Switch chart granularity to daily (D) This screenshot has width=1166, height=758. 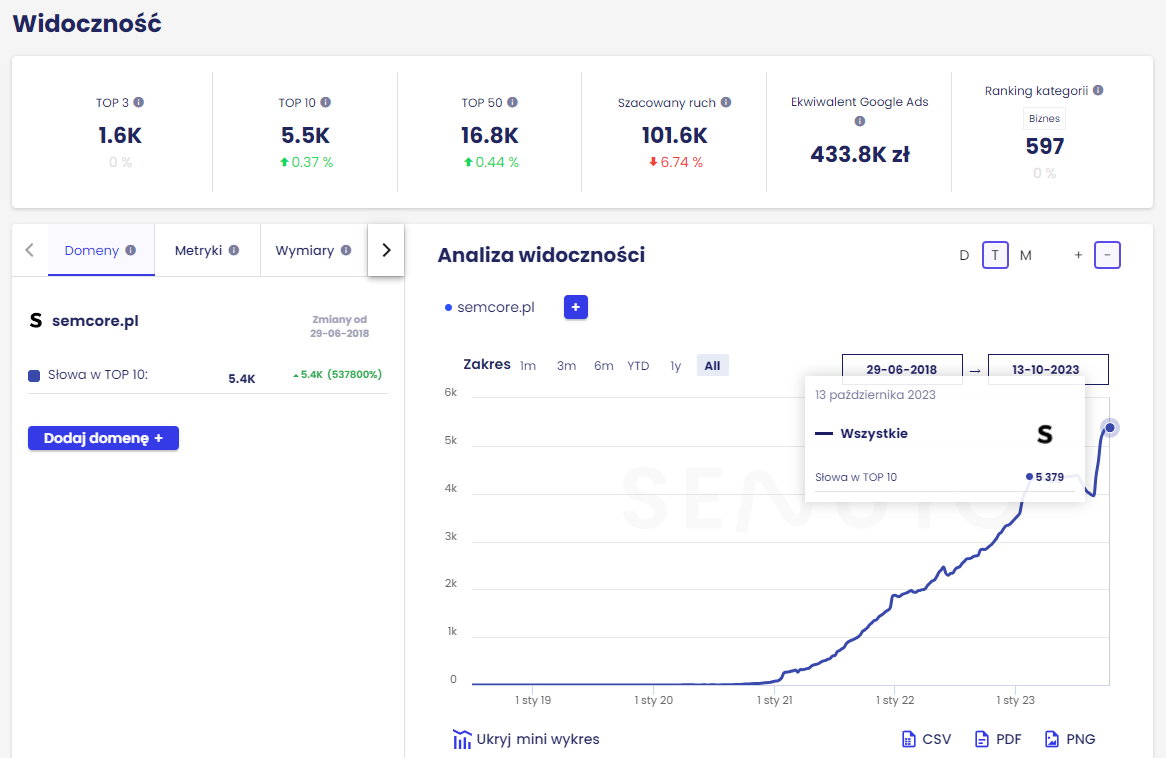[964, 255]
